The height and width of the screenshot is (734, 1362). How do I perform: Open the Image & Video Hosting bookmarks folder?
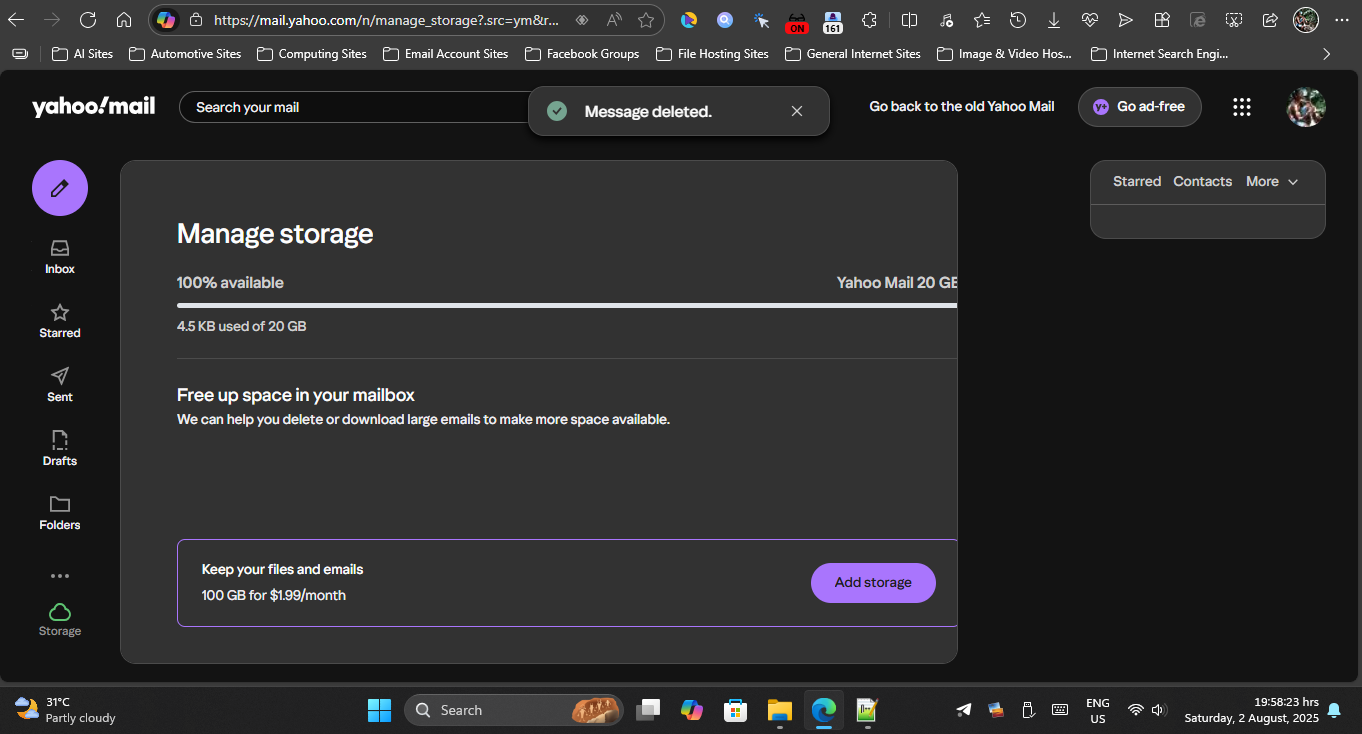(1005, 54)
